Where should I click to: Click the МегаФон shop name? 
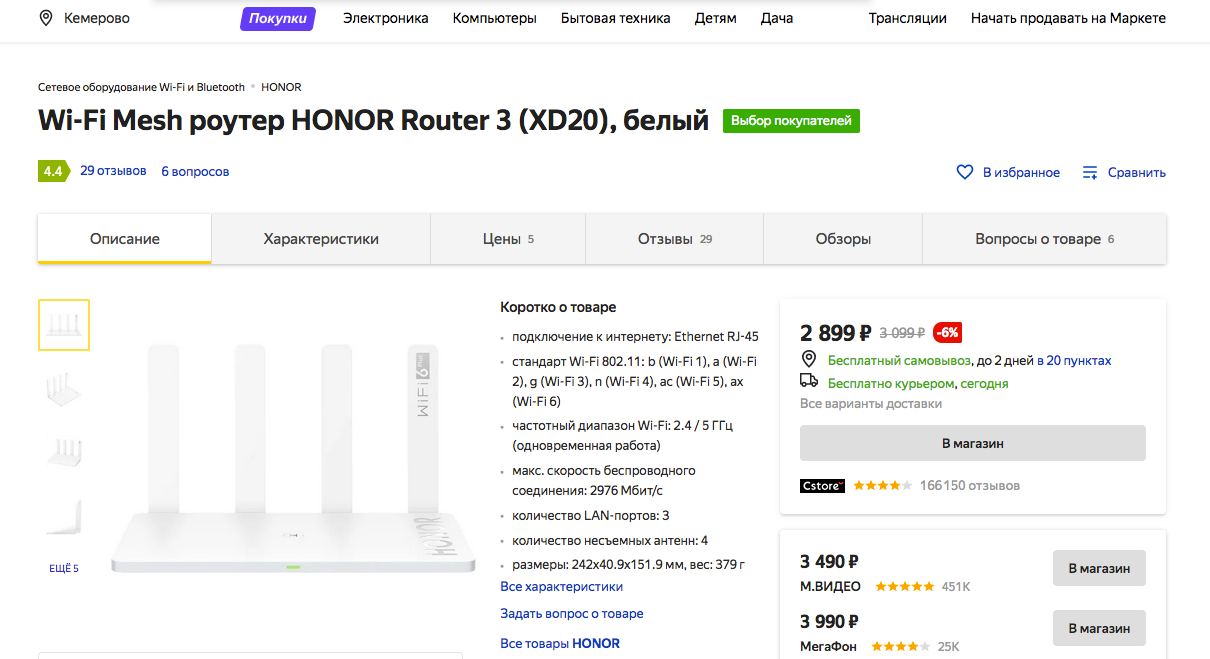pos(828,647)
